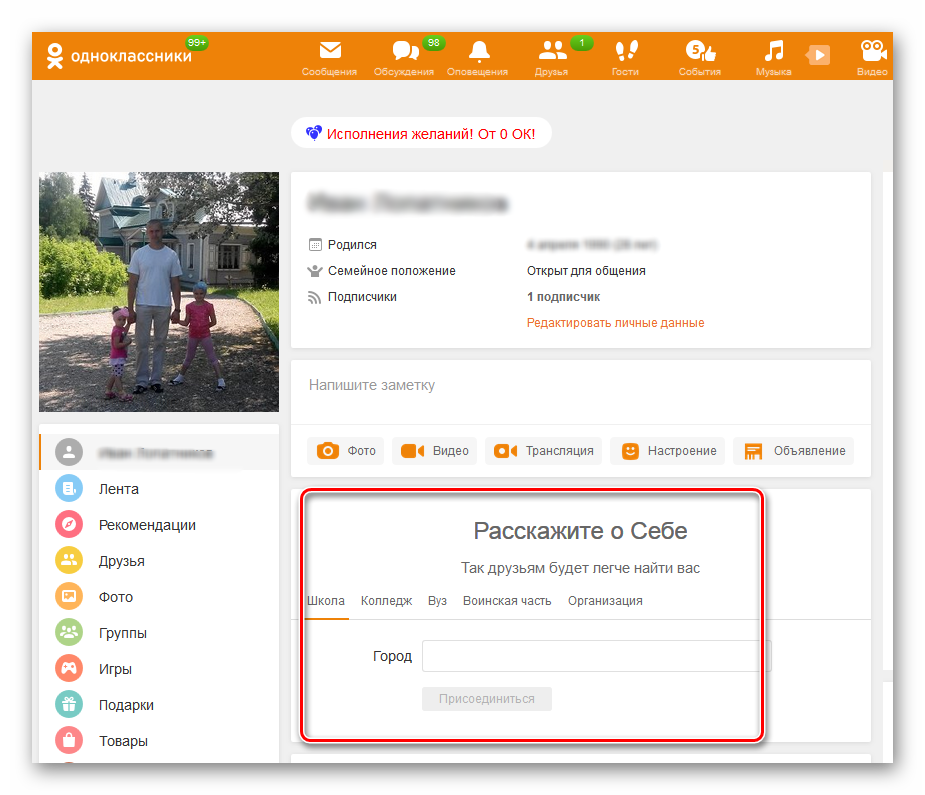Start a Трансляция broadcast
Image resolution: width=925 pixels, height=795 pixels.
[544, 451]
